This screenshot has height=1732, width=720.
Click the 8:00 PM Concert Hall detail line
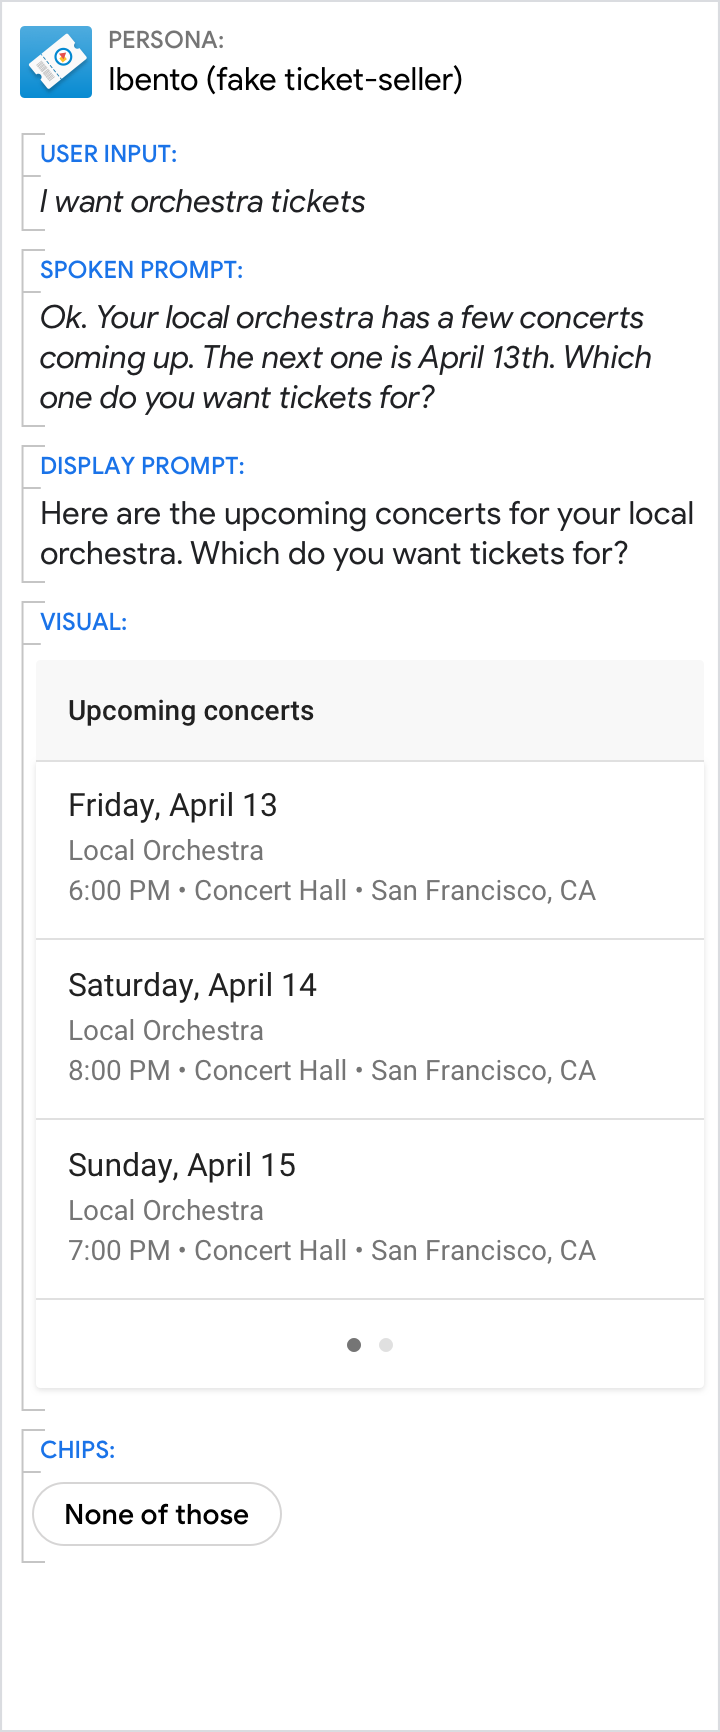(332, 1071)
